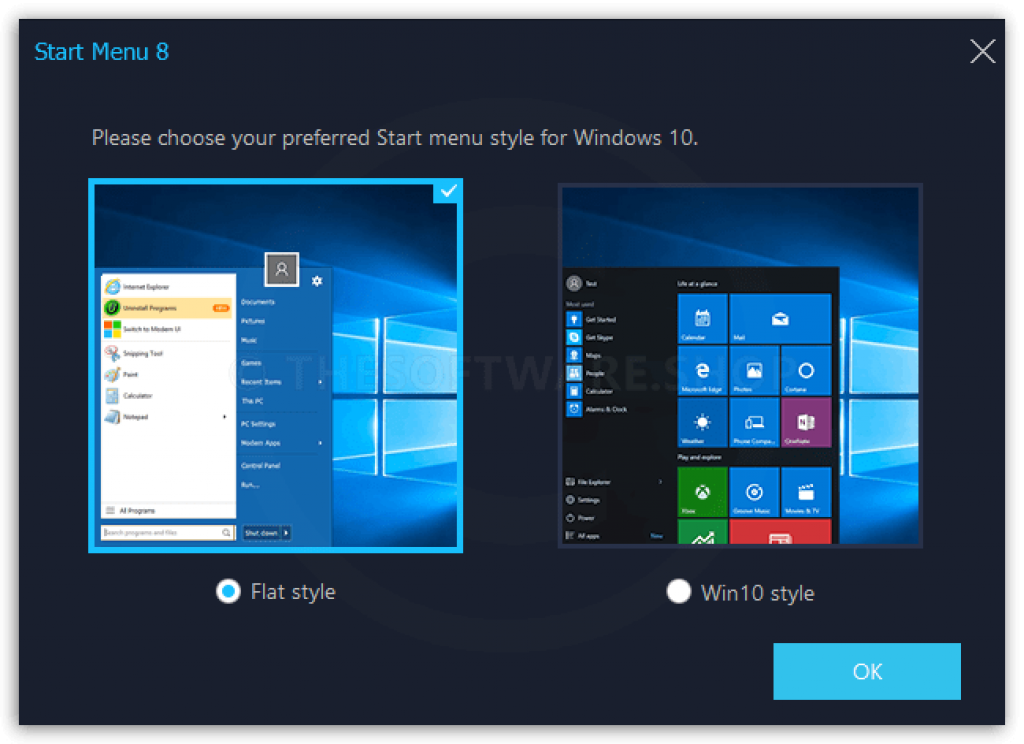Click the "Flat style" label text

[293, 592]
